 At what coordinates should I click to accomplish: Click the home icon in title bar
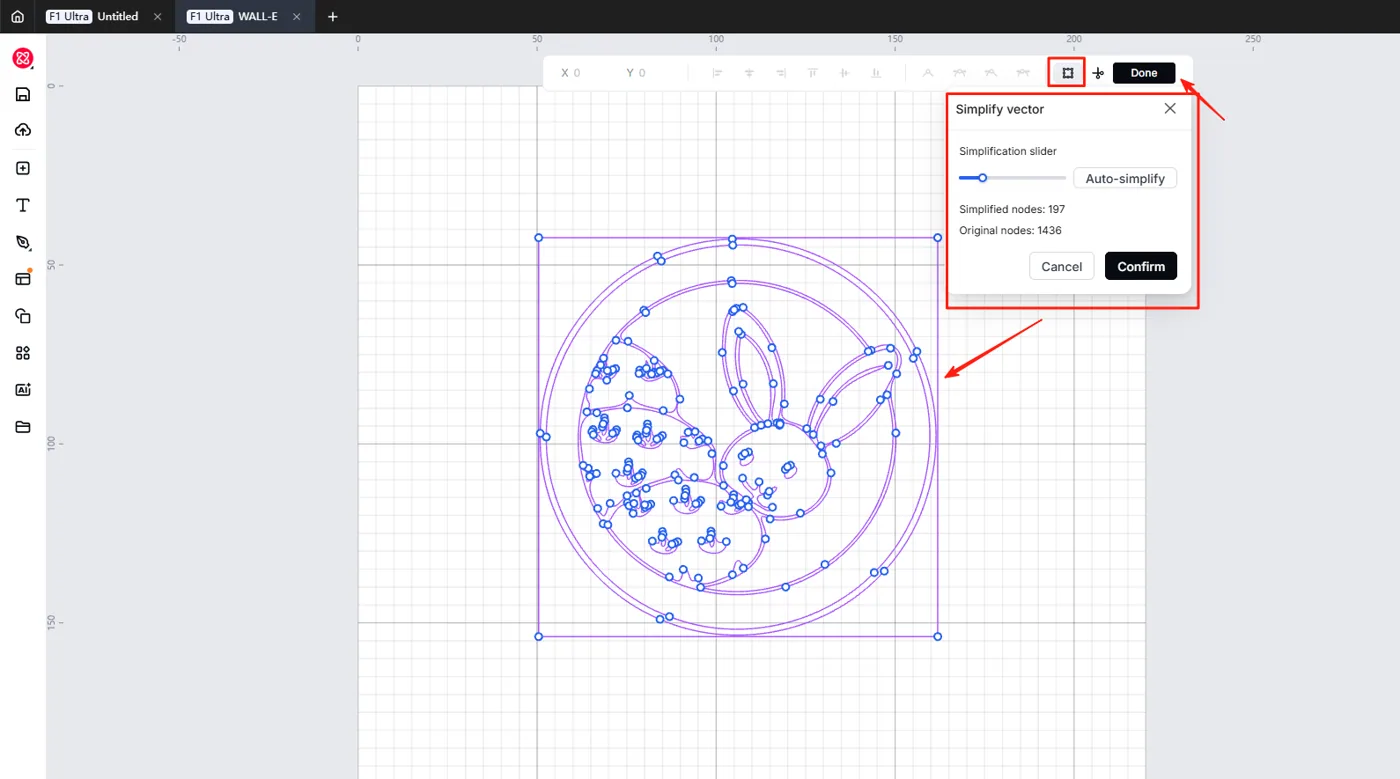[x=17, y=17]
